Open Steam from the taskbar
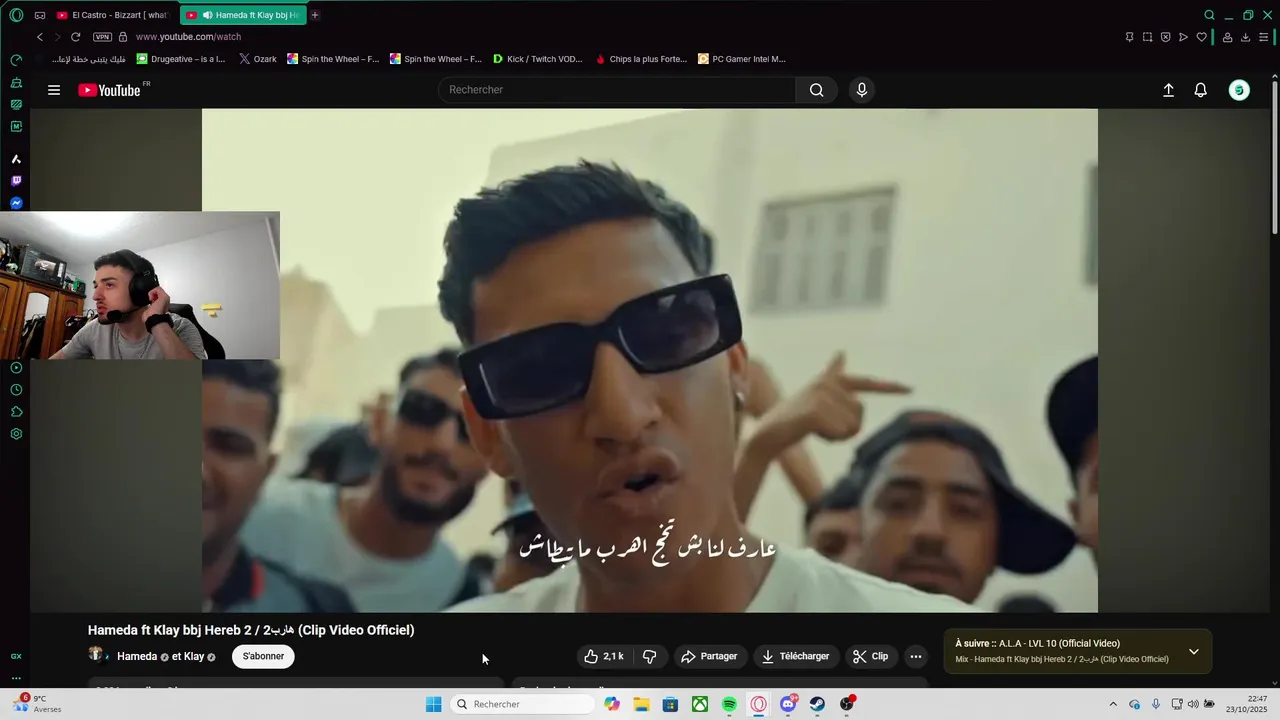 pyautogui.click(x=817, y=704)
